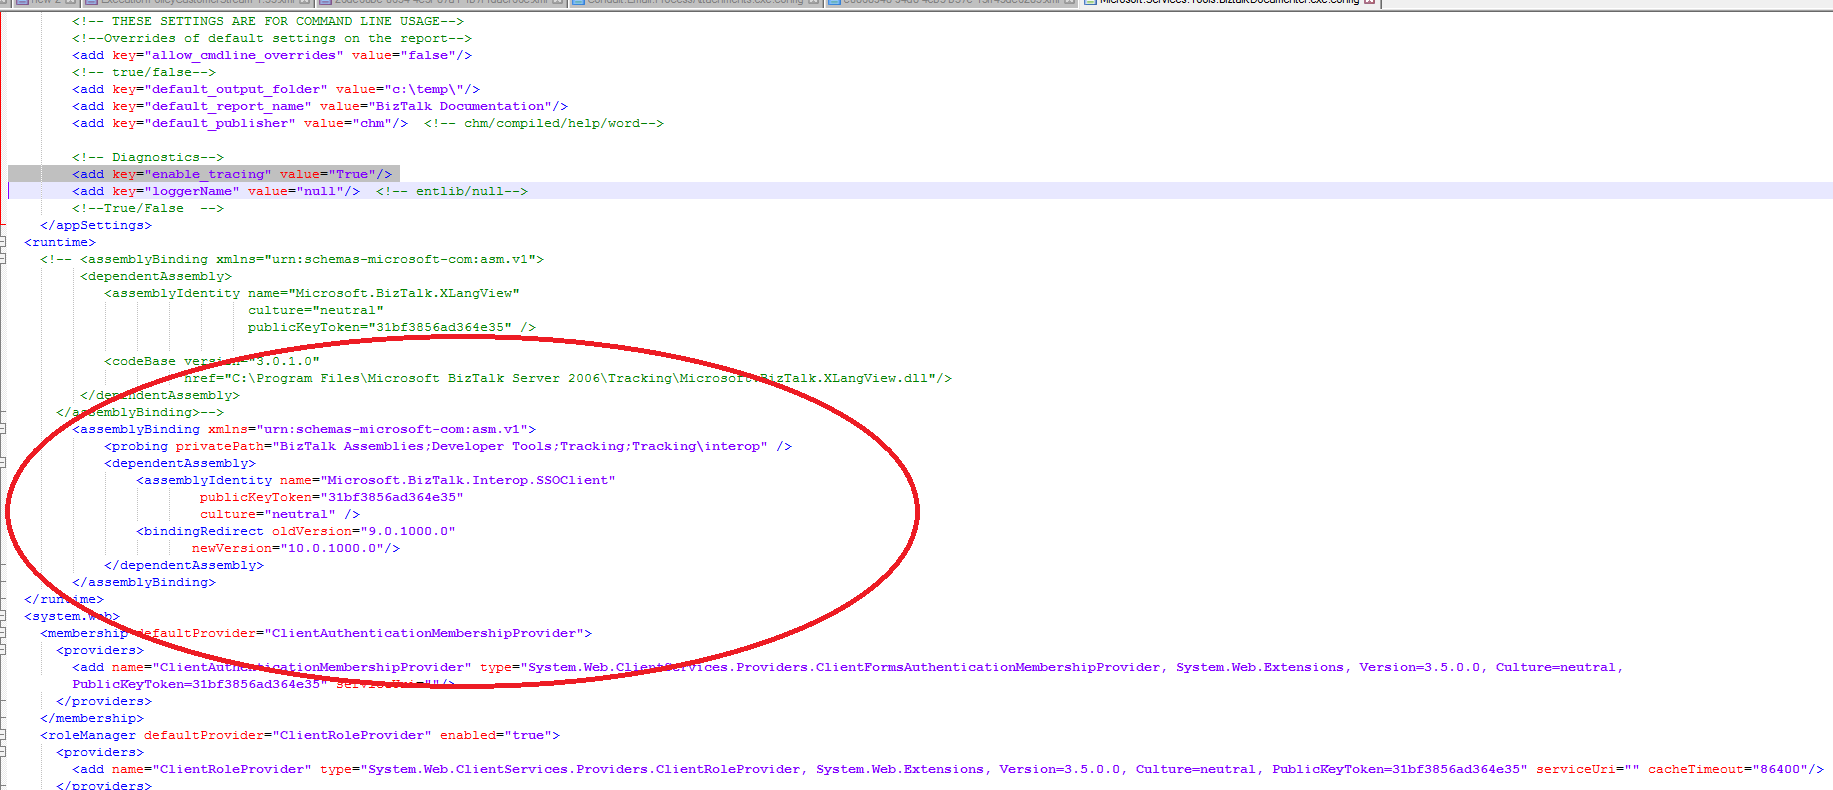Click the default_publisher key line
Viewport: 1833px width, 790px height.
[x=240, y=123]
